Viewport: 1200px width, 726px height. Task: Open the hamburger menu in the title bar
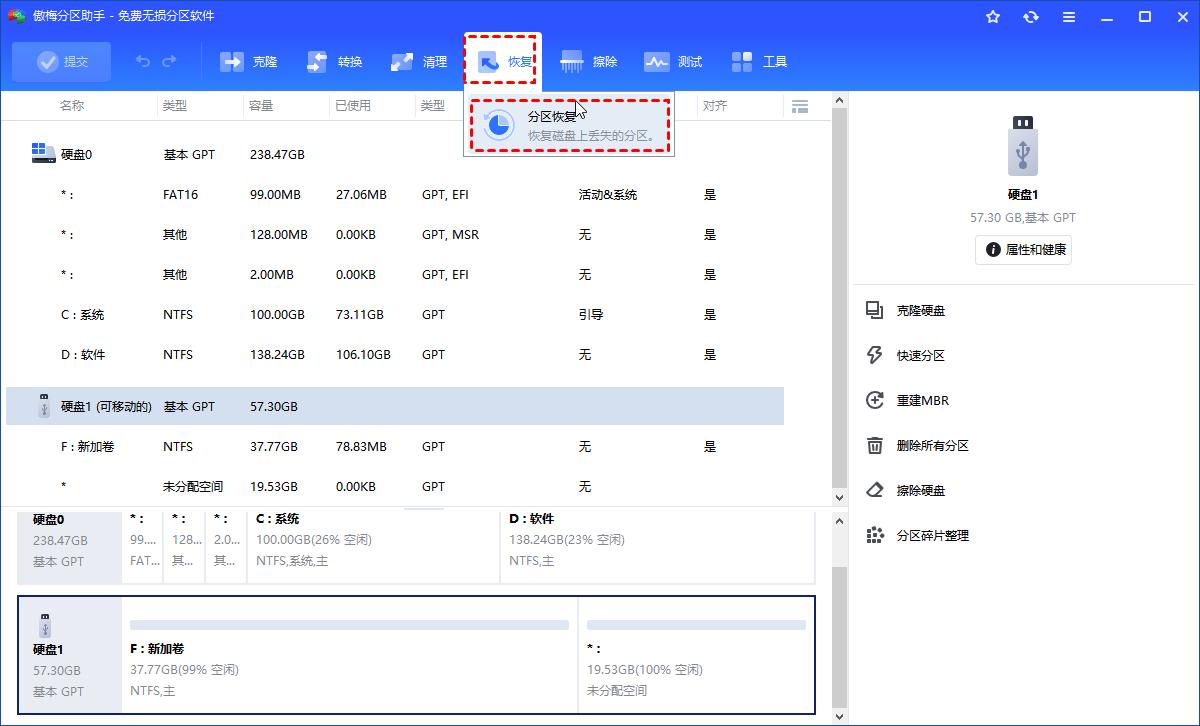pos(1069,16)
